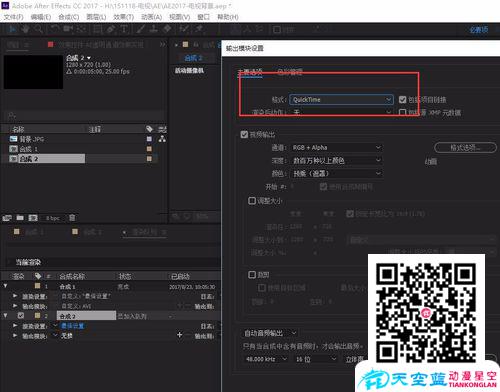Open the post-render action dropdown
This screenshot has width=500, height=392.
coord(341,112)
